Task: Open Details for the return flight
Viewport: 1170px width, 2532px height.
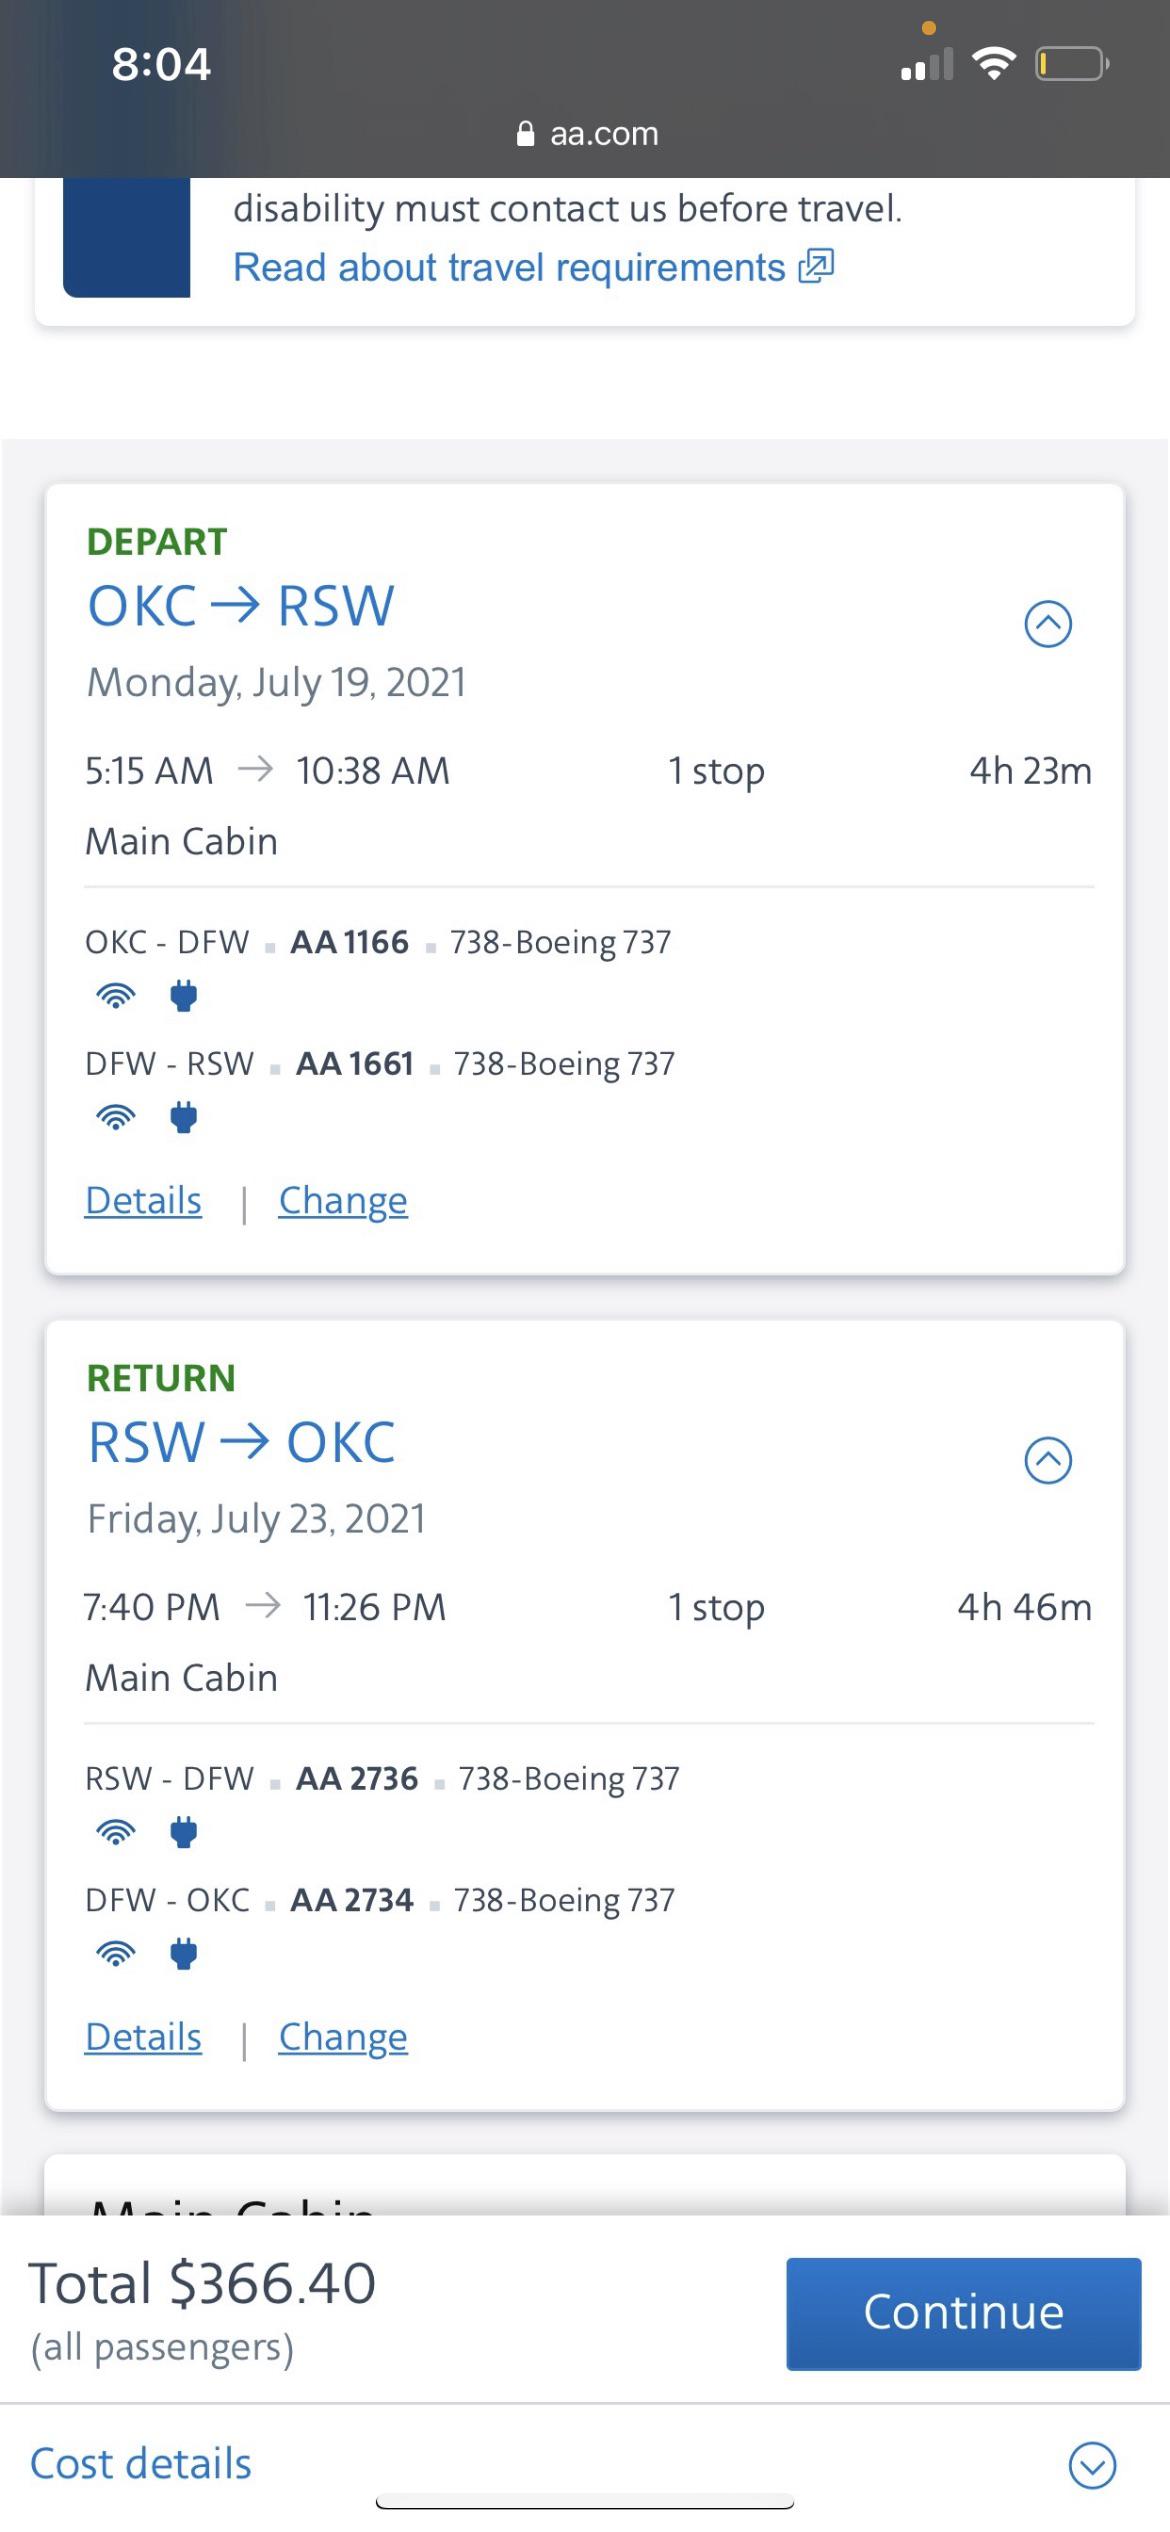Action: click(x=143, y=2037)
